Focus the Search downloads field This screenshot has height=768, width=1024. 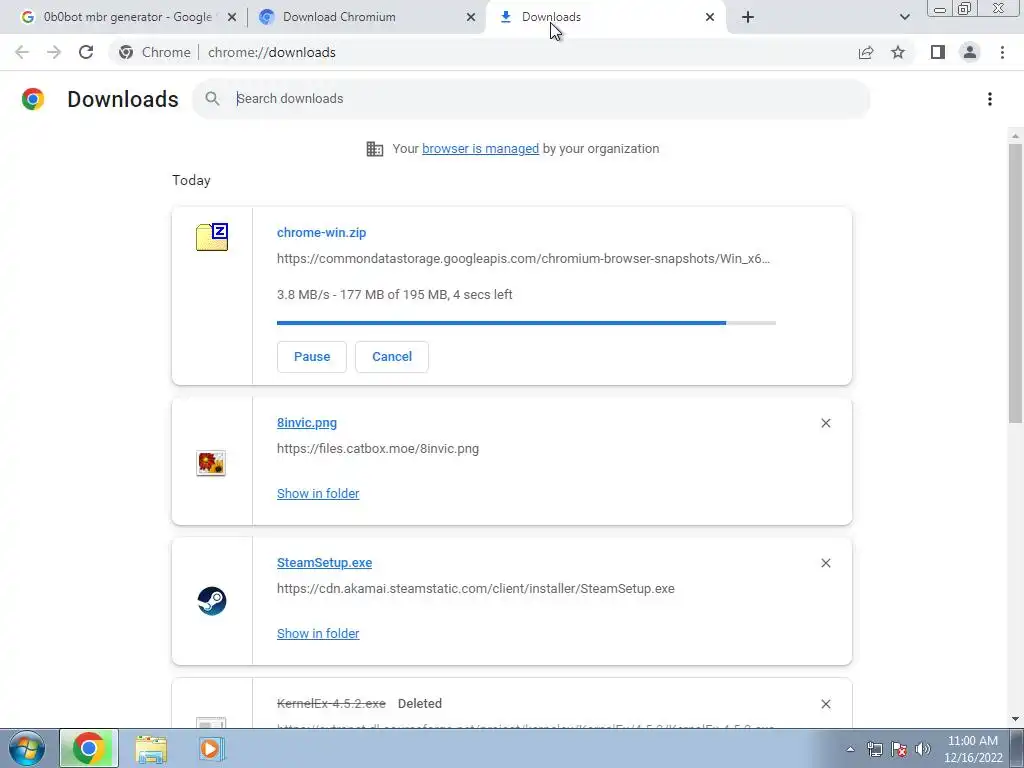531,99
